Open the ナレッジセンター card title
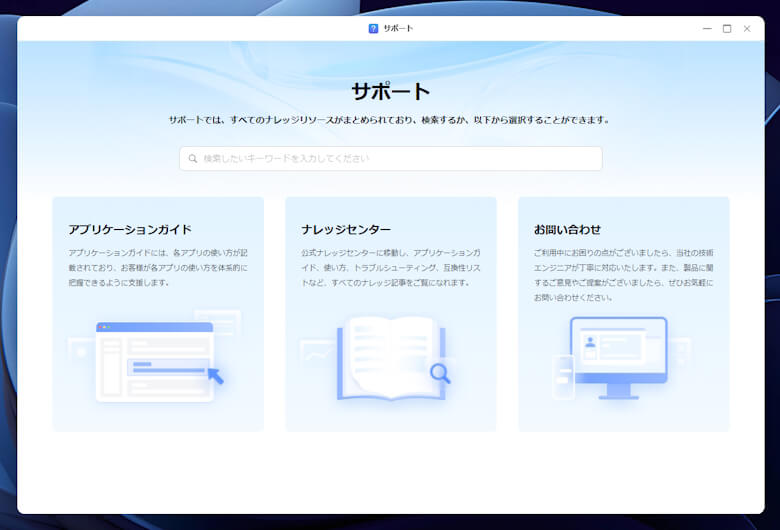Image resolution: width=780 pixels, height=530 pixels. [x=346, y=229]
